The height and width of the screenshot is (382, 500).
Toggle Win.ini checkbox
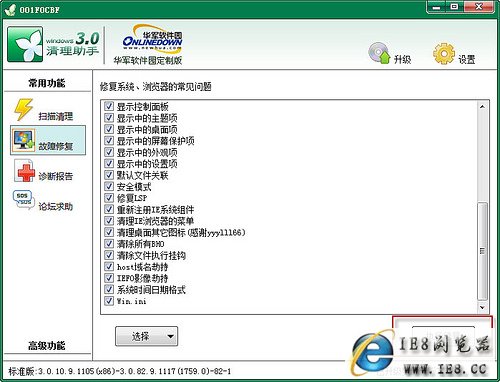[x=109, y=300]
